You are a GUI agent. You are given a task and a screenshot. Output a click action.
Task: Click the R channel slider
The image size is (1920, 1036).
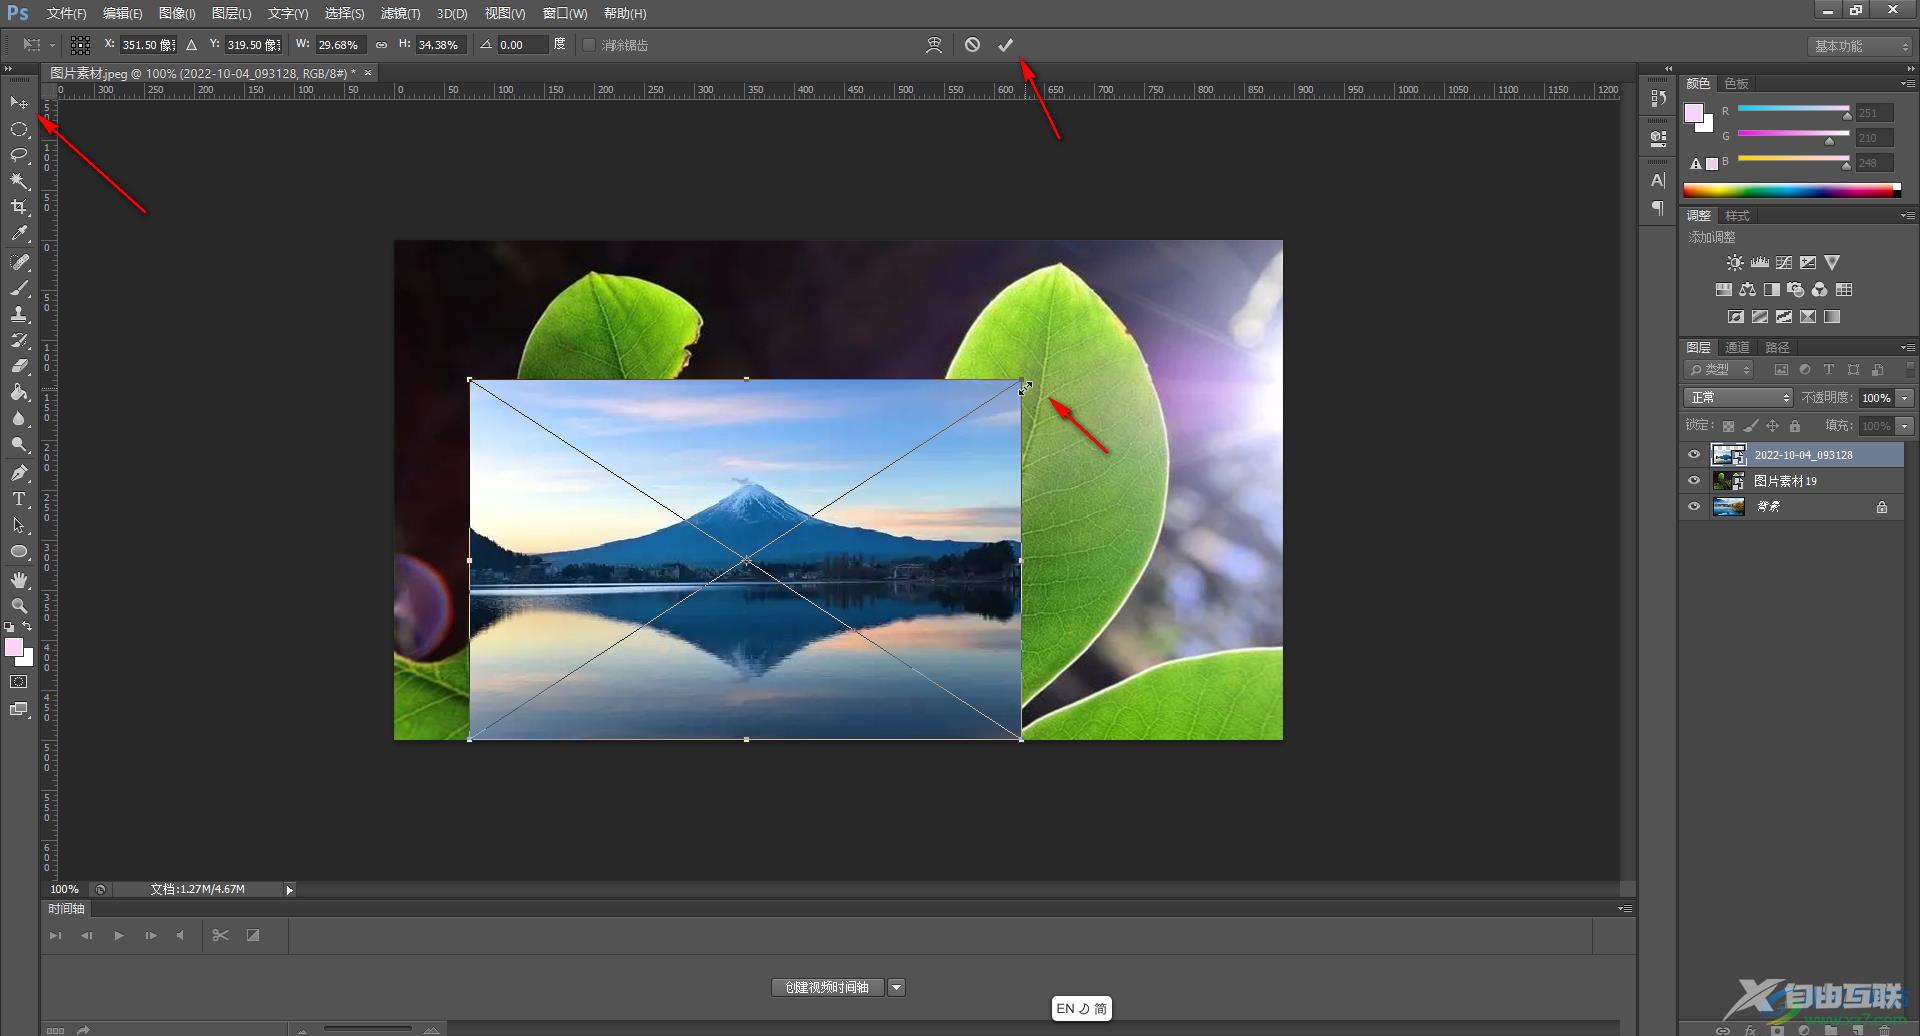pos(1794,109)
